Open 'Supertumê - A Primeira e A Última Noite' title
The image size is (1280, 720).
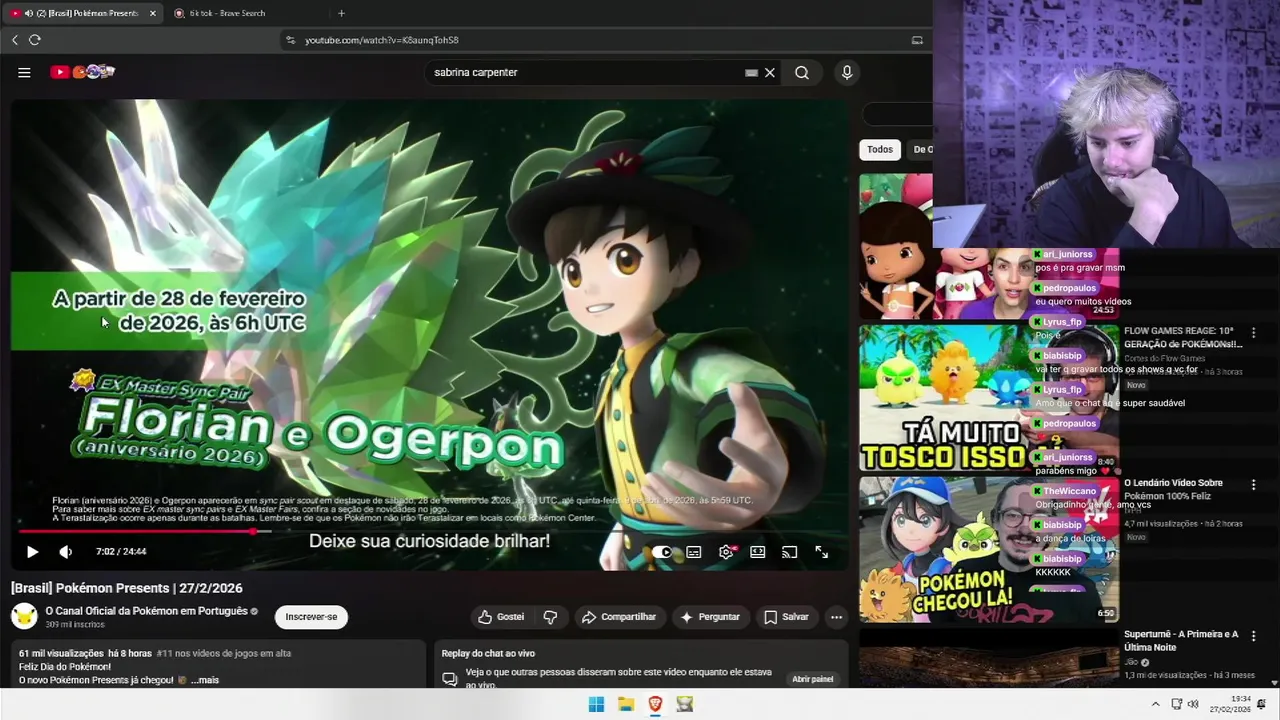pos(1181,641)
